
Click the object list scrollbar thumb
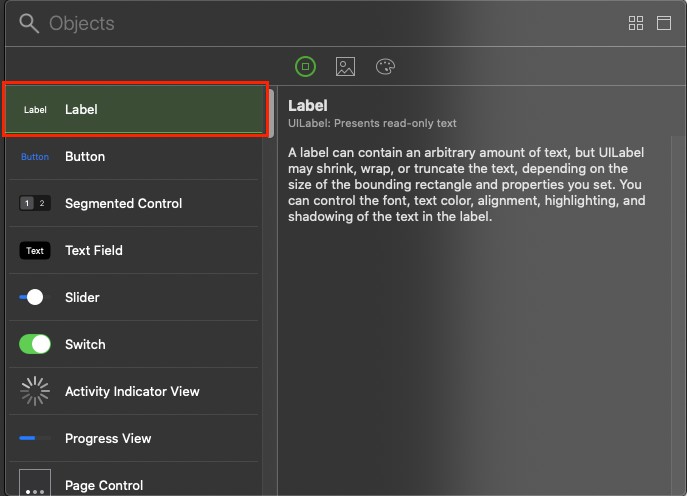[271, 113]
